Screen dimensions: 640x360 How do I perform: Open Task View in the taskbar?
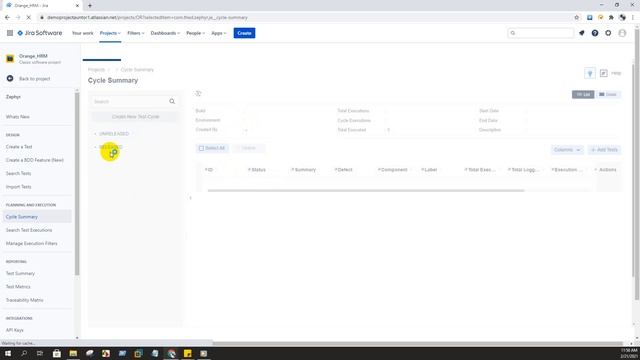(40, 353)
